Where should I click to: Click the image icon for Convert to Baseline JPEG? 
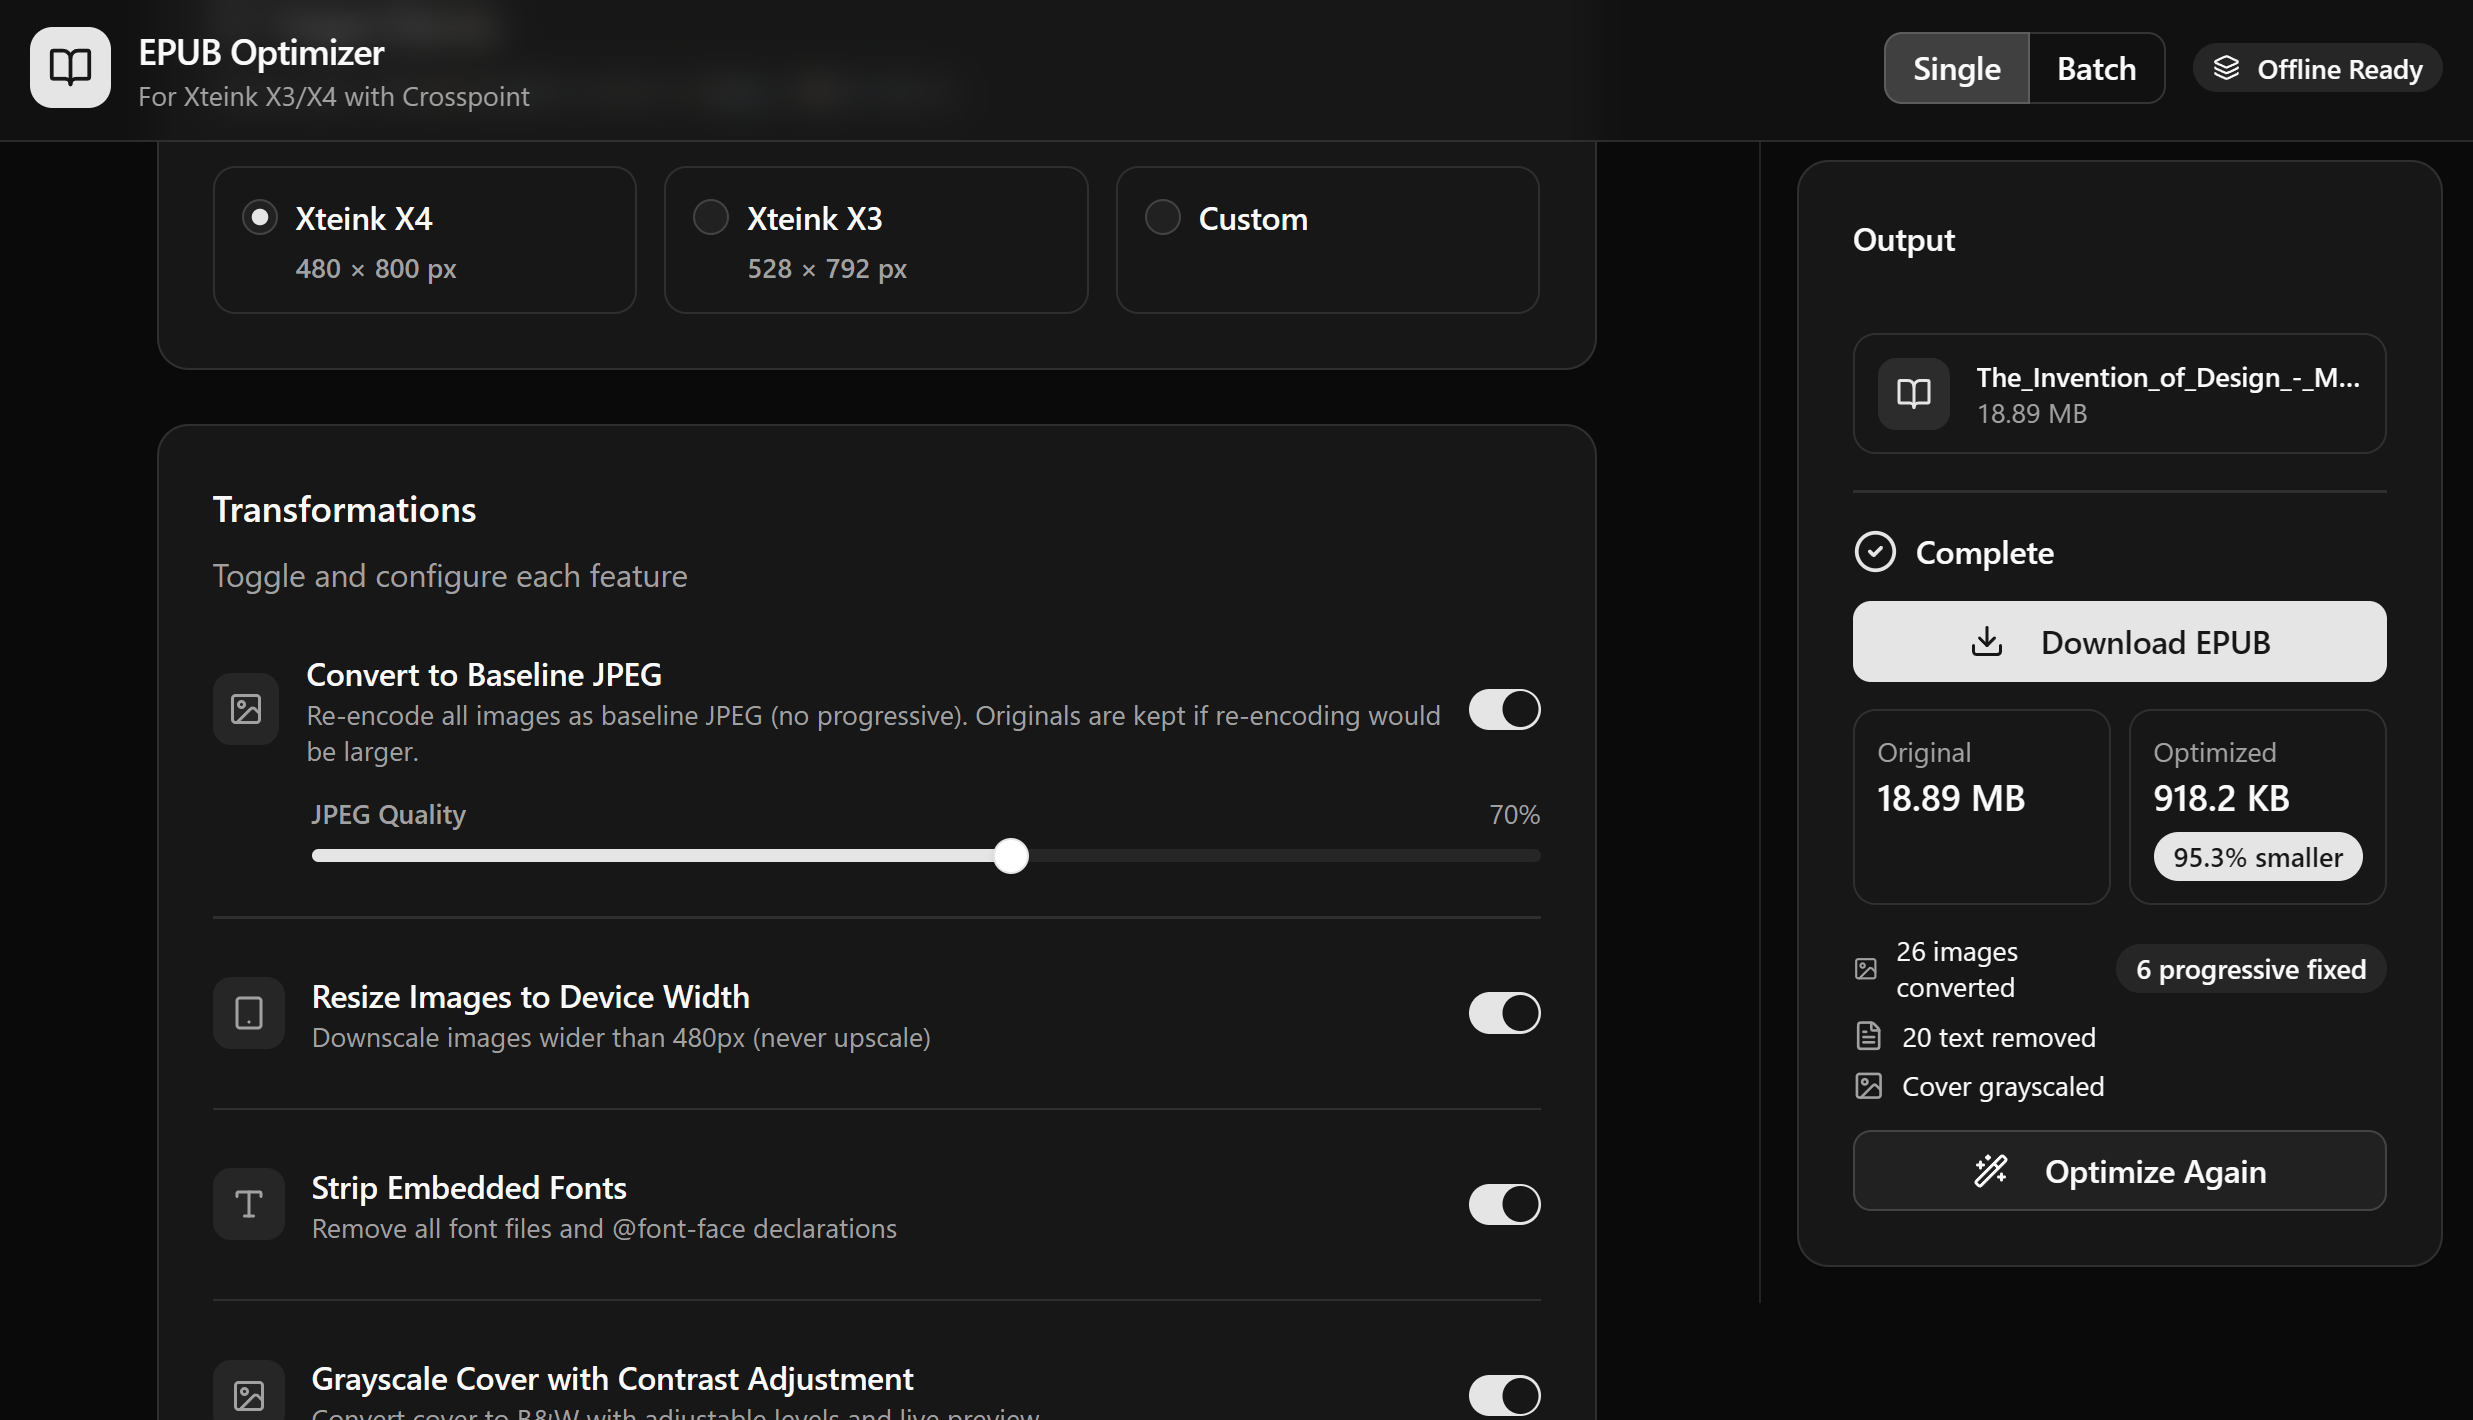[246, 709]
